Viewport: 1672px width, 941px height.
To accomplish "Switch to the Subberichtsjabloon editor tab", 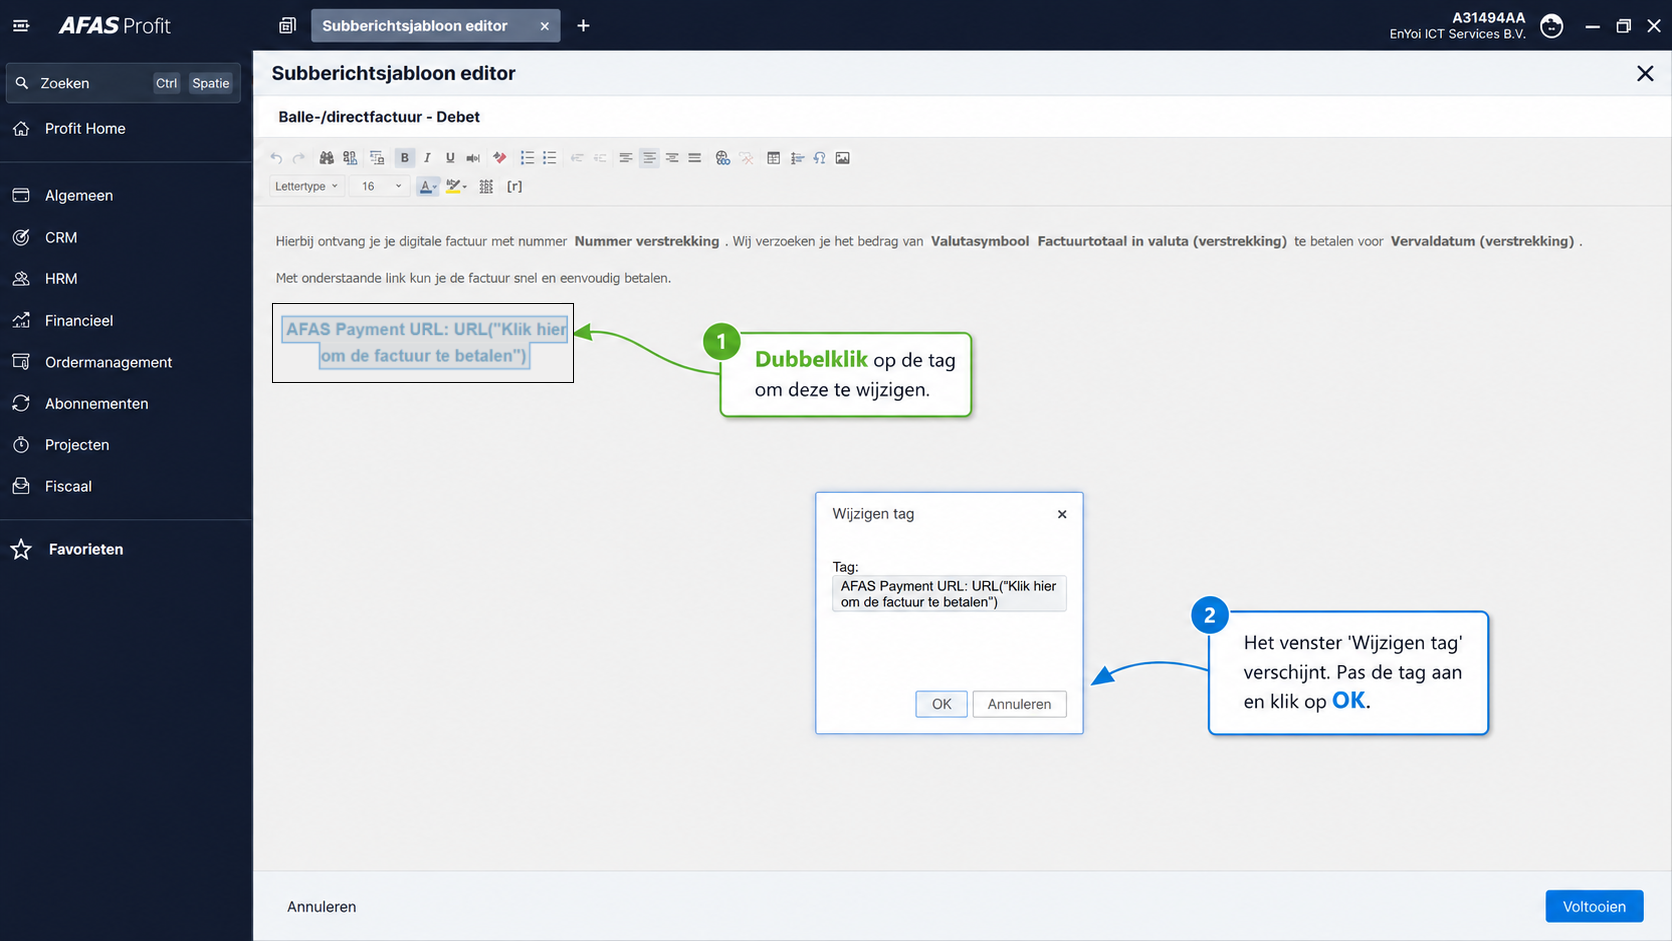I will click(x=415, y=26).
